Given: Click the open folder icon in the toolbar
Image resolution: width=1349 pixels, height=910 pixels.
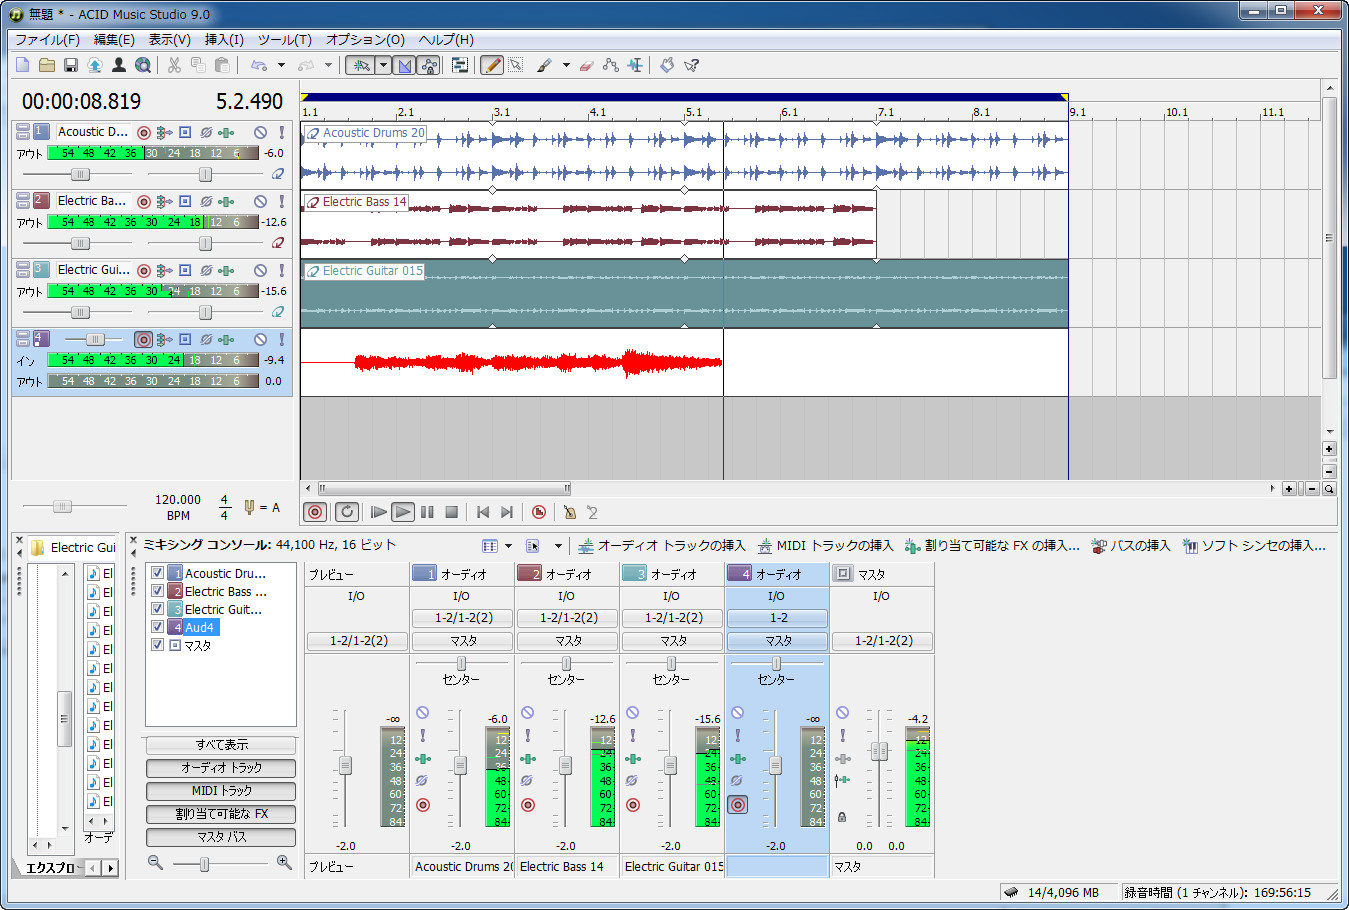Looking at the screenshot, I should click(x=47, y=65).
